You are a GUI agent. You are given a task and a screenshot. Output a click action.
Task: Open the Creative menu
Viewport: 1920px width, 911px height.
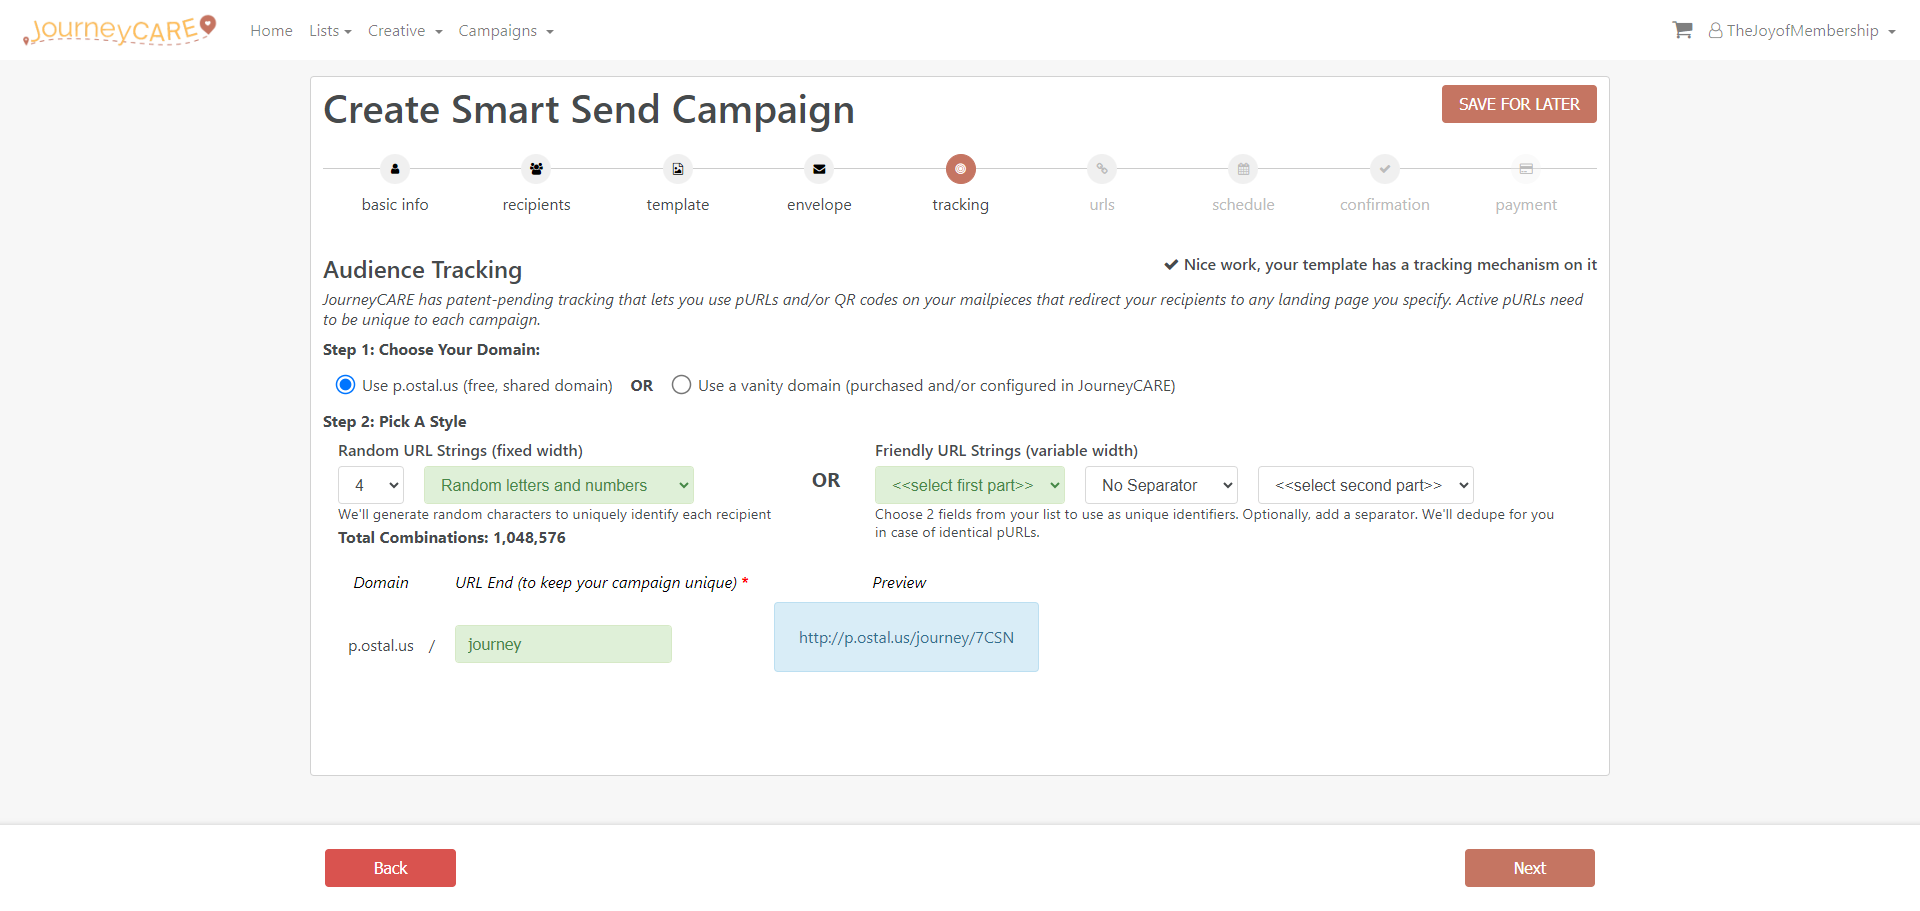point(405,31)
